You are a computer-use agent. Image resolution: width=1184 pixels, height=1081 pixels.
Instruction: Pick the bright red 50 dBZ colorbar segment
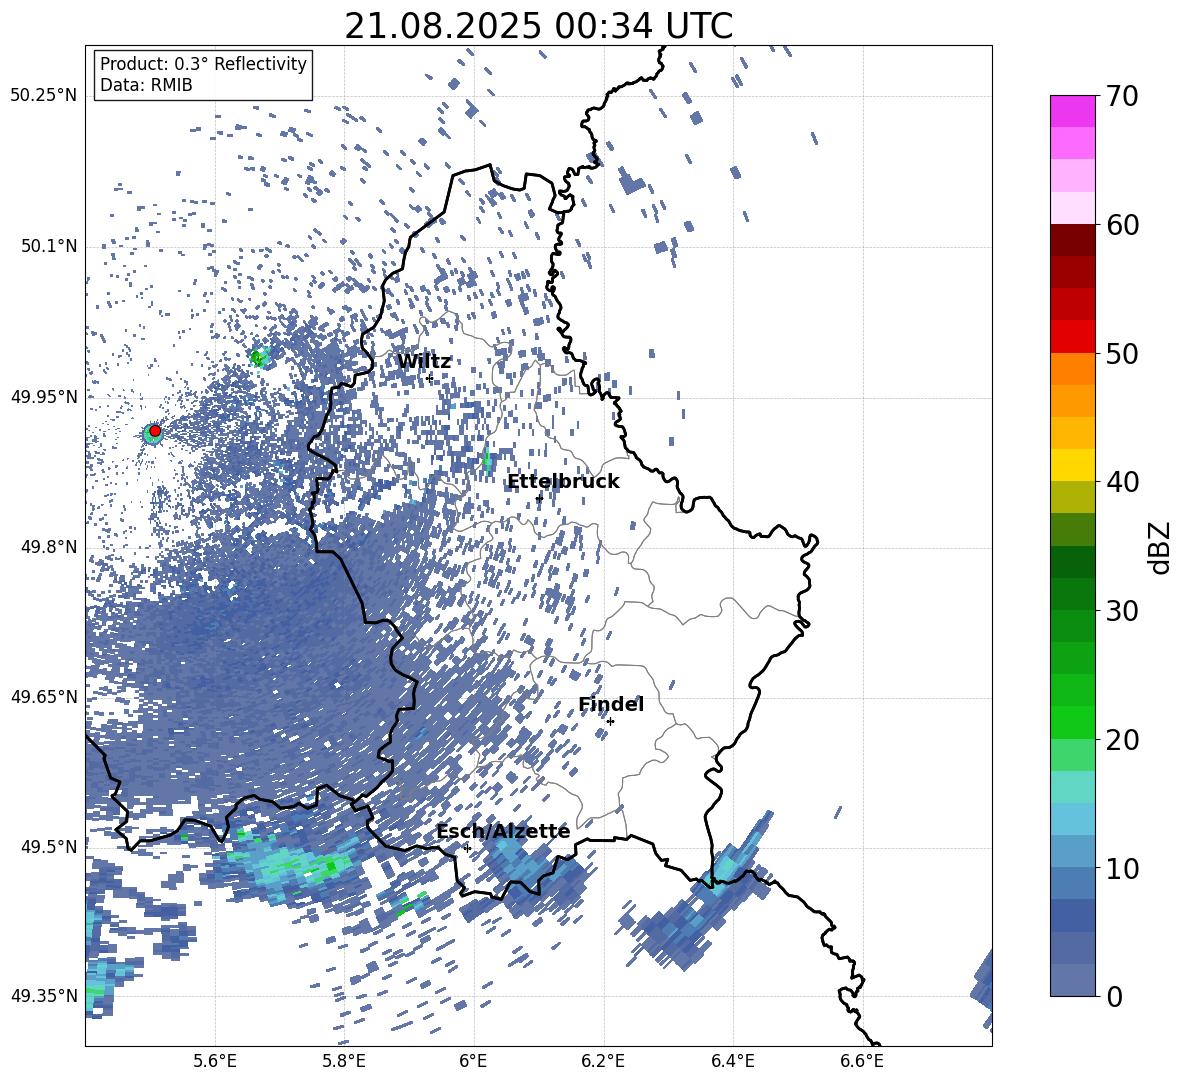pos(1072,337)
